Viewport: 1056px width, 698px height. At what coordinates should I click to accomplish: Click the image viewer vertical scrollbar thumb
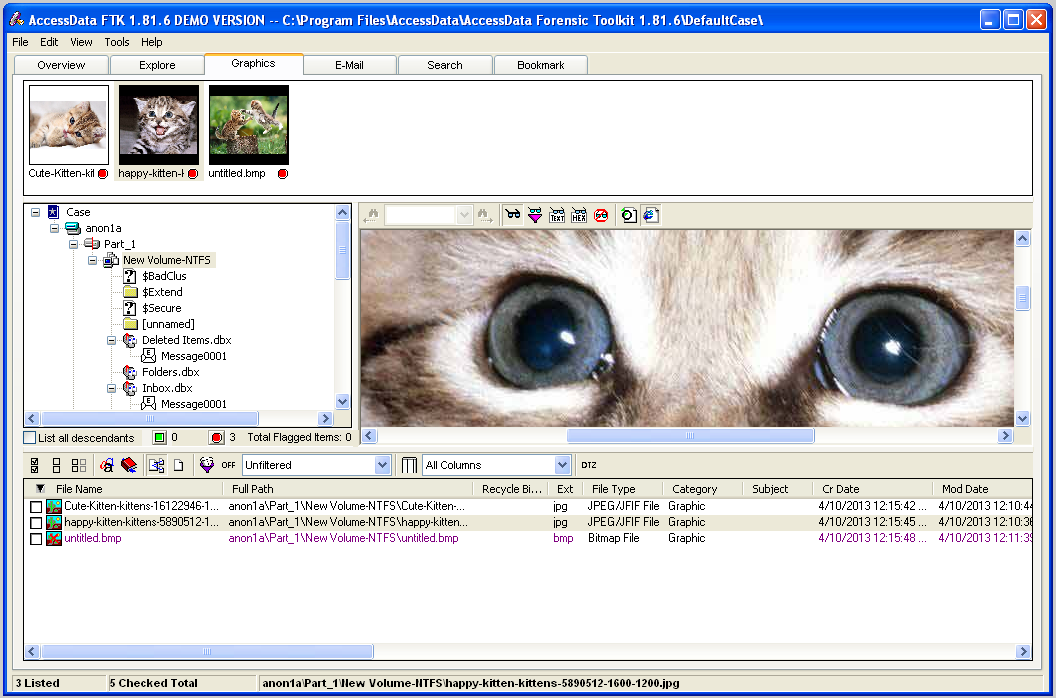point(1022,297)
